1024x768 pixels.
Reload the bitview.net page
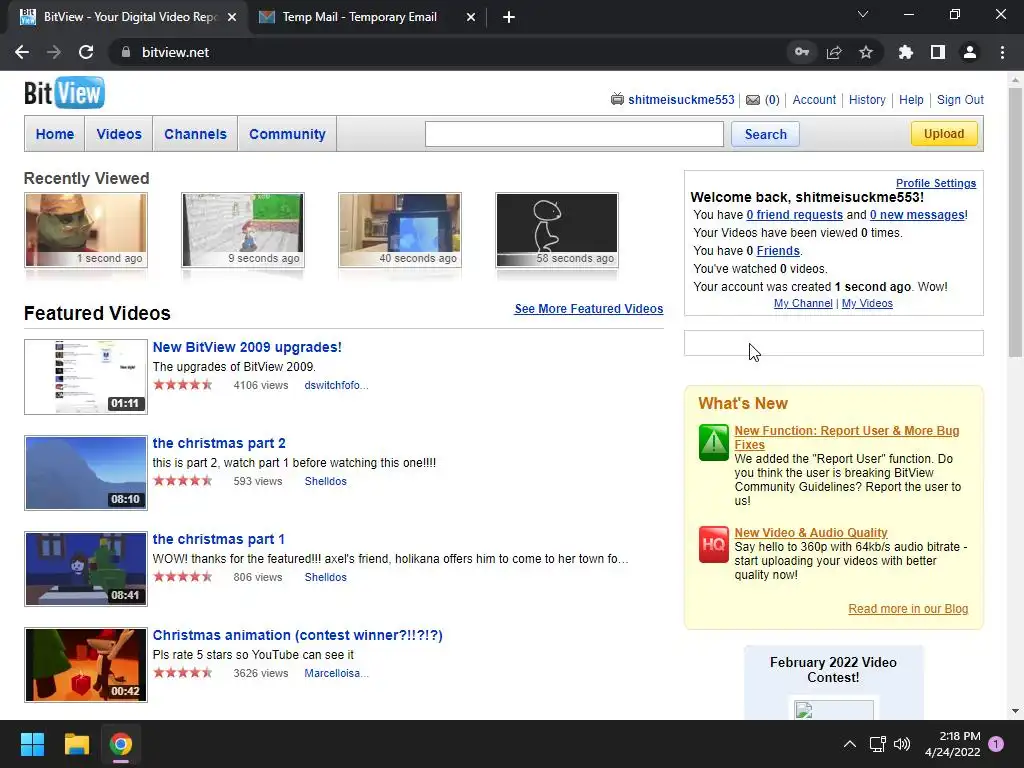(86, 52)
